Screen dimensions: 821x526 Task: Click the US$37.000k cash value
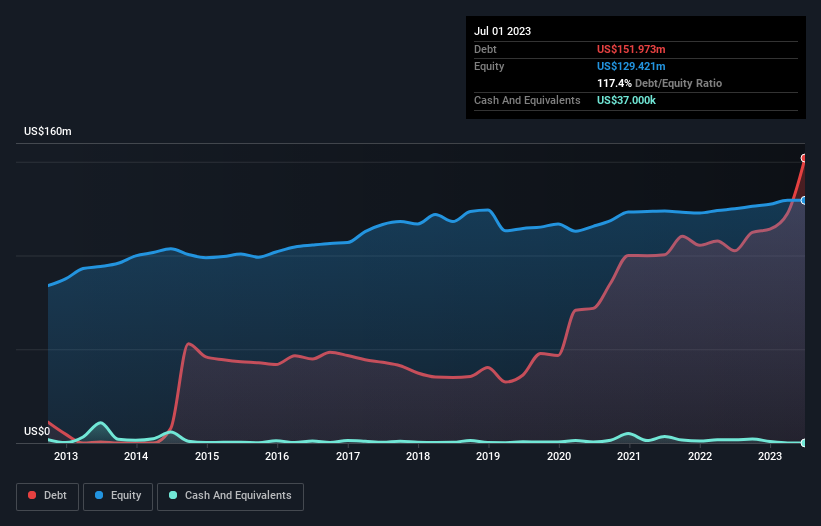coord(626,100)
